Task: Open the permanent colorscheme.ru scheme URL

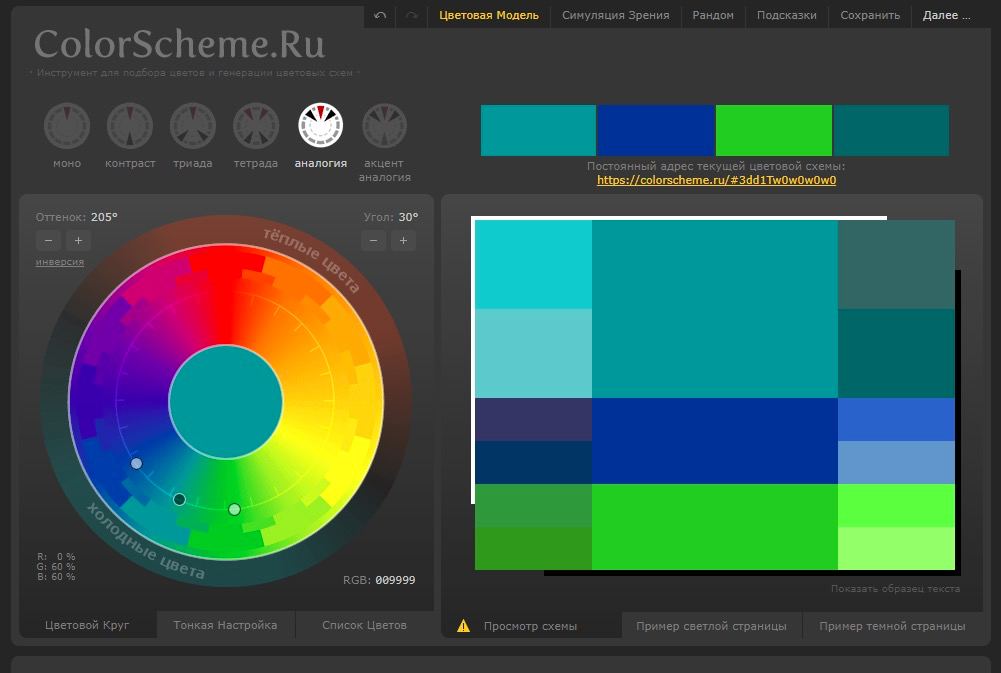Action: pos(716,181)
